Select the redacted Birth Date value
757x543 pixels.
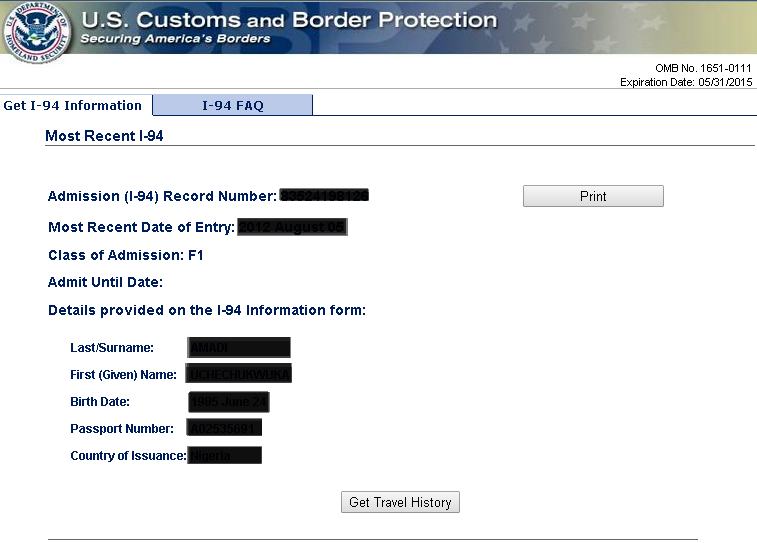[229, 402]
